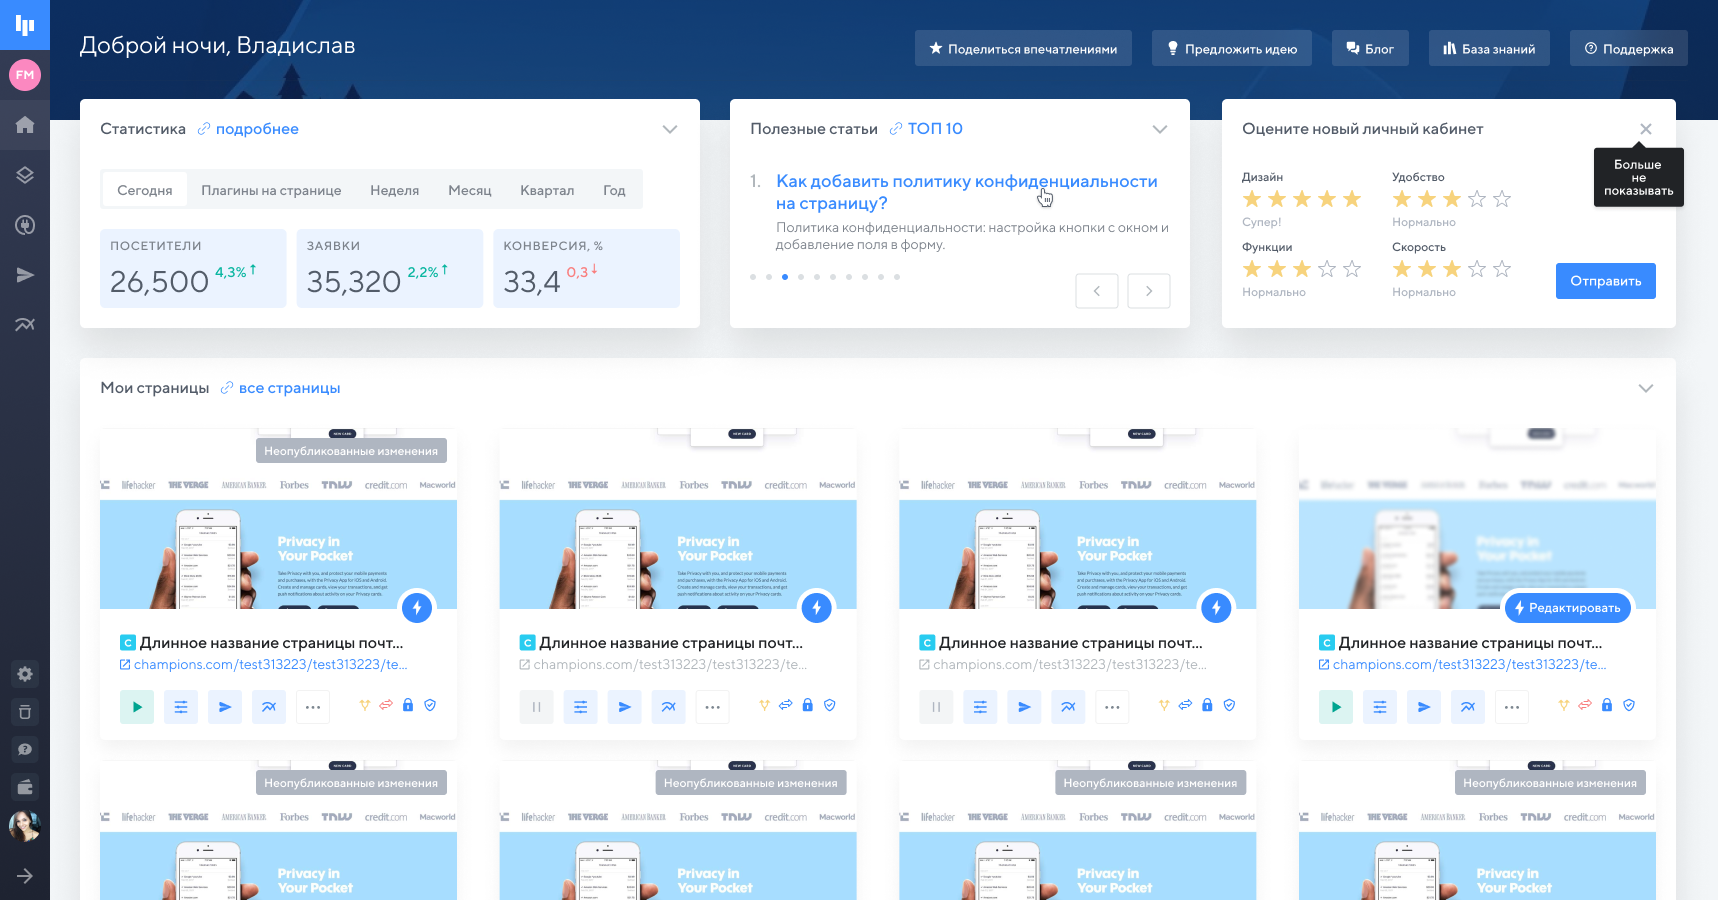Go to next article with right arrow

[x=1149, y=291]
